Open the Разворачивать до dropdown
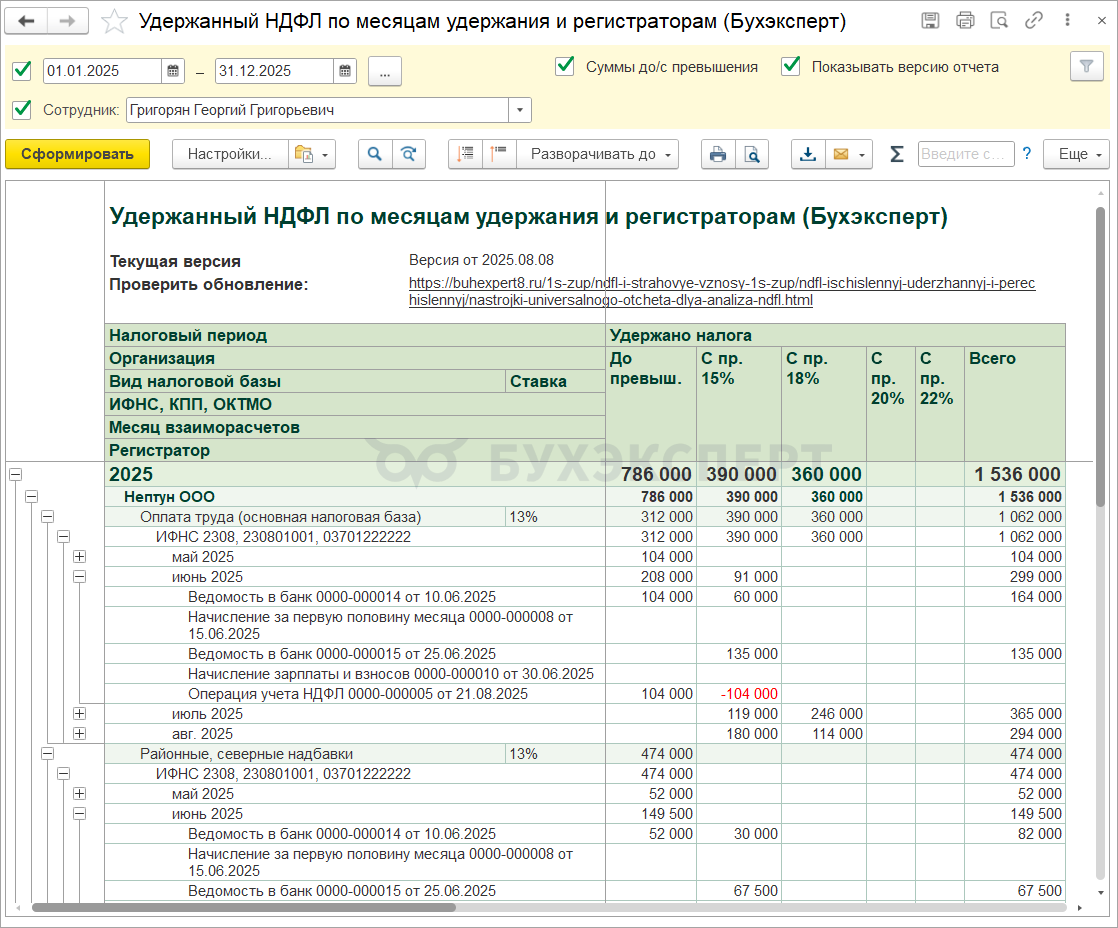 (598, 154)
